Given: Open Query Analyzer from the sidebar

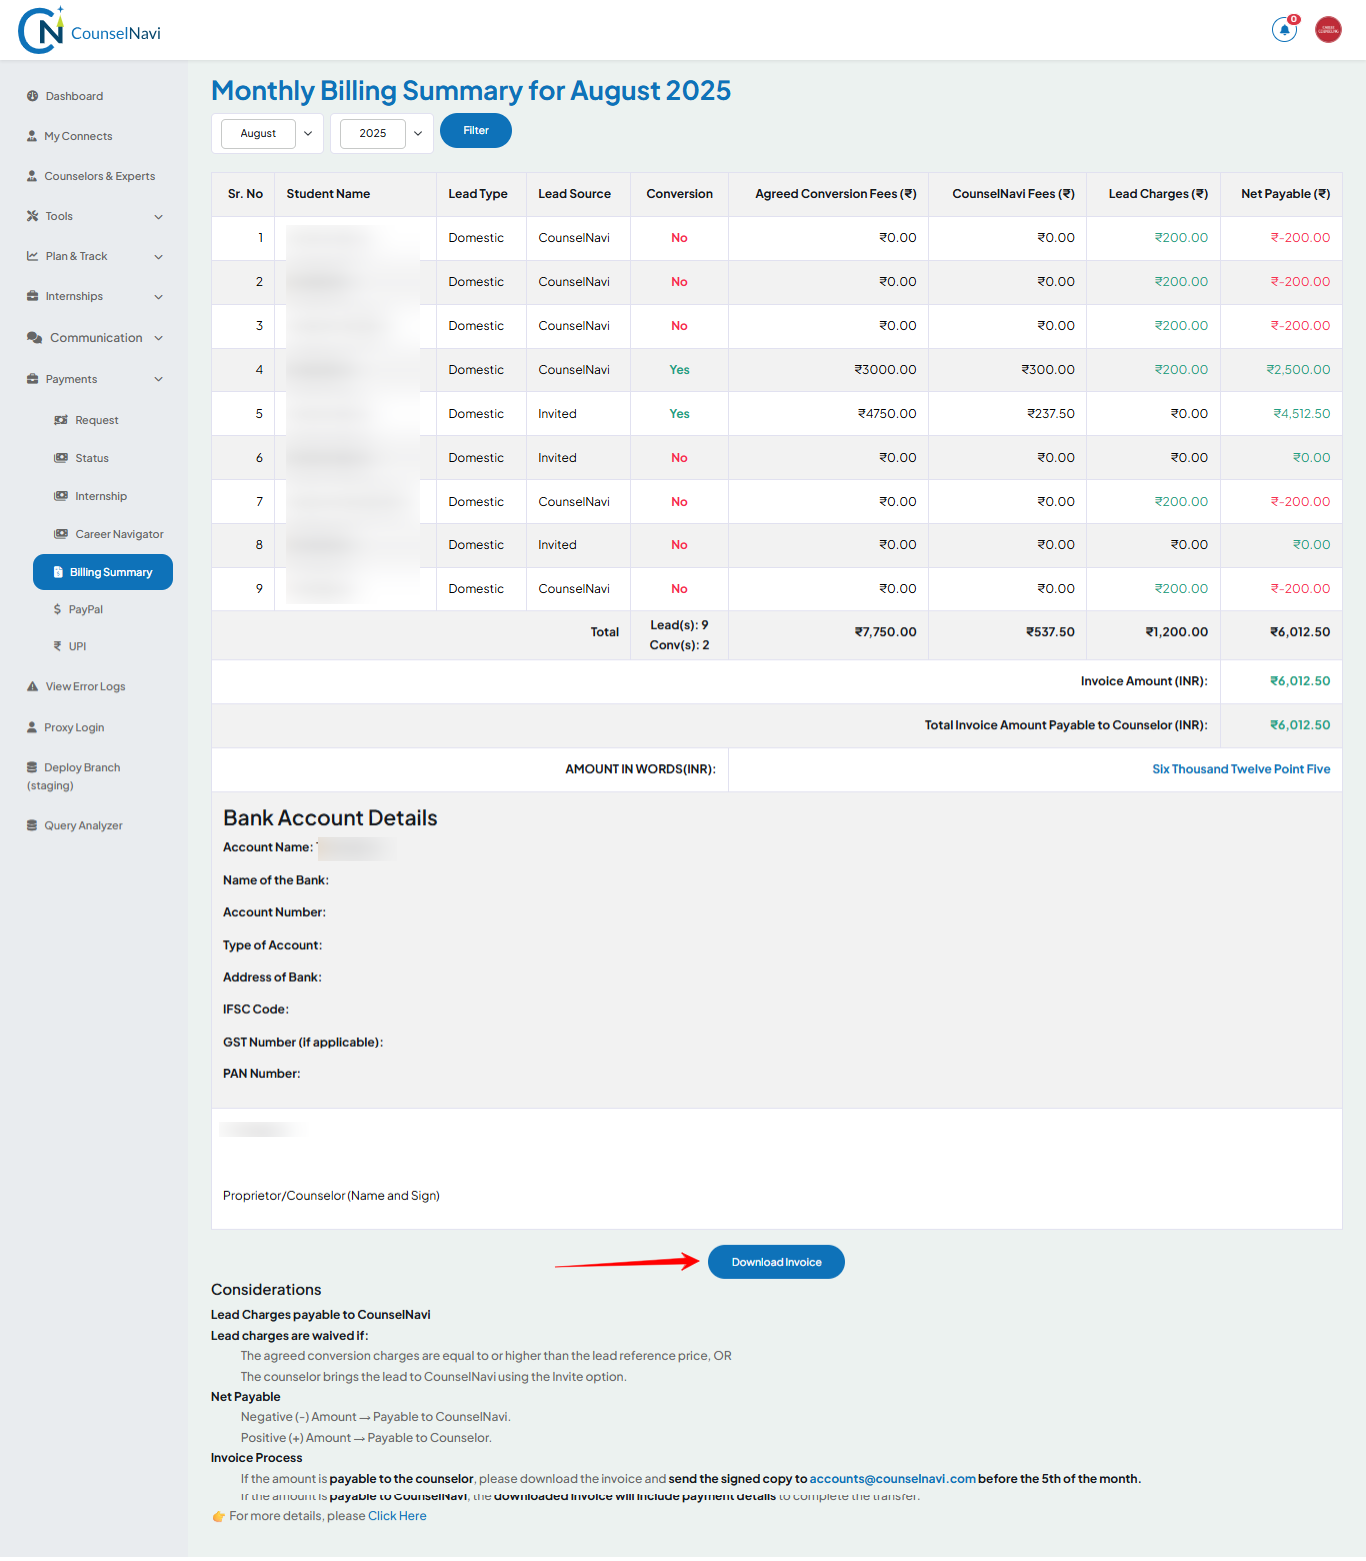Looking at the screenshot, I should pyautogui.click(x=83, y=825).
